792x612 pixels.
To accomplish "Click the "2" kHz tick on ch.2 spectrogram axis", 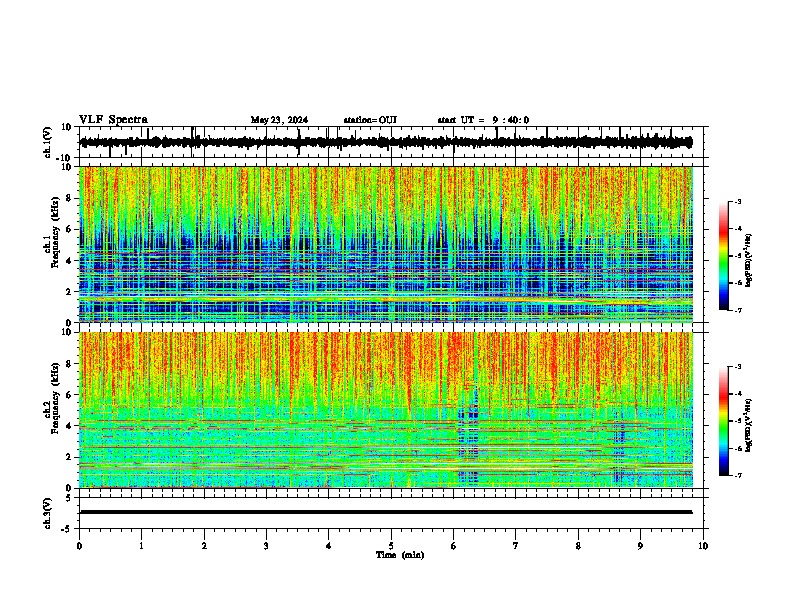I will click(70, 457).
